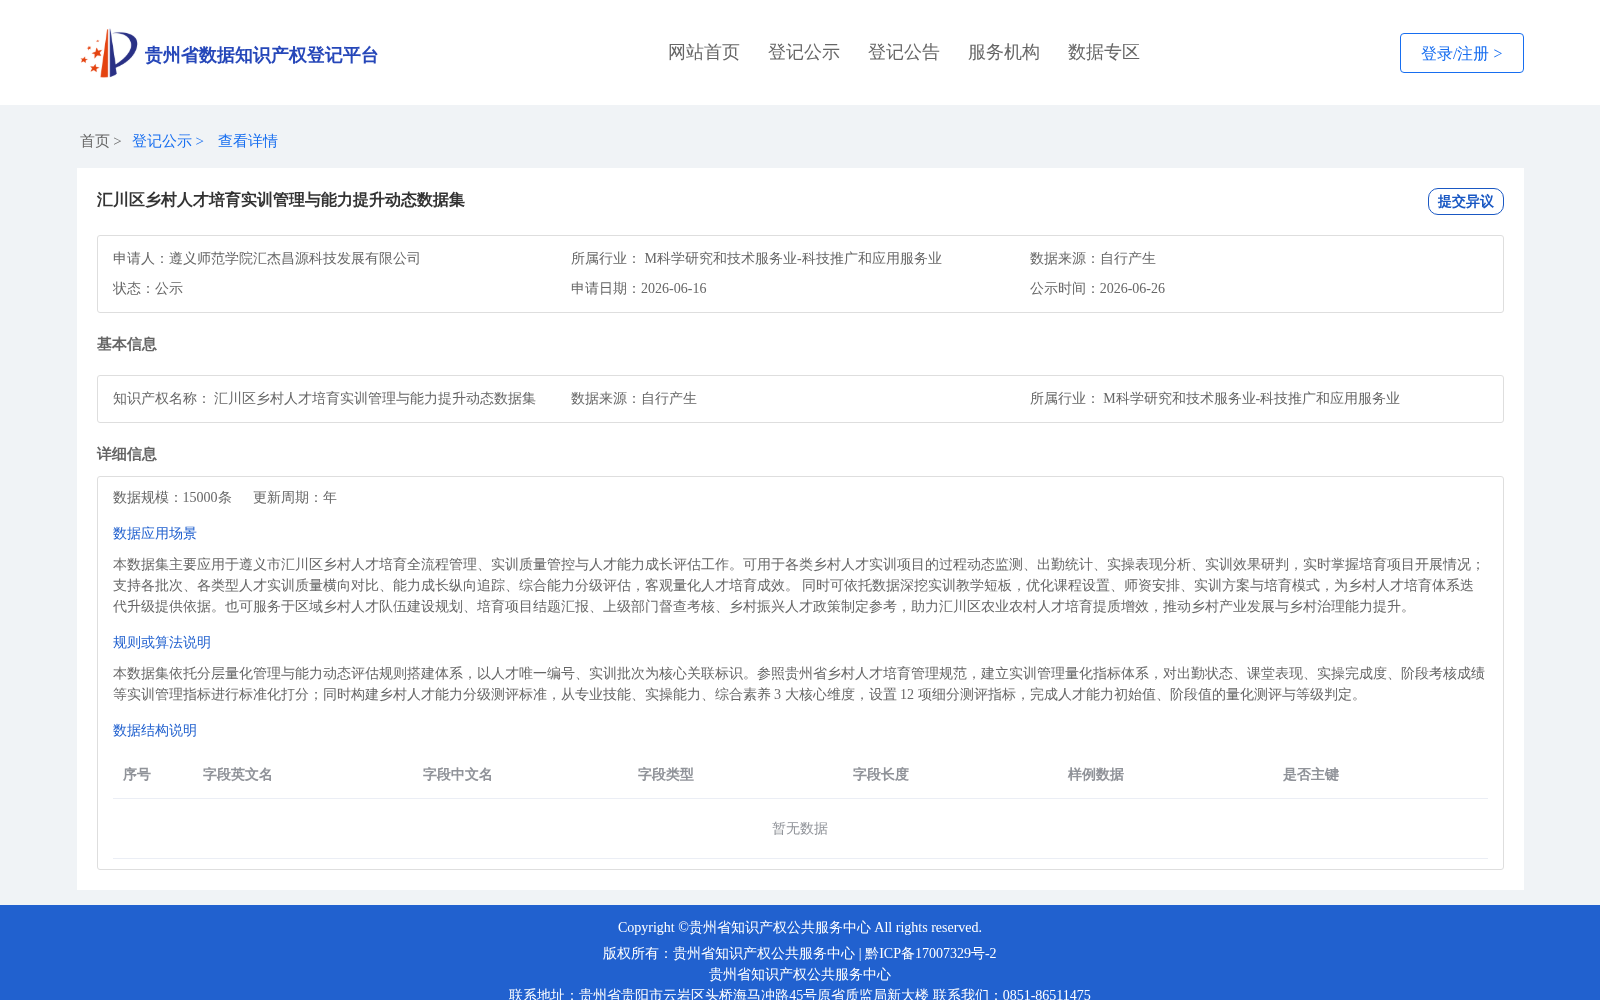Select 服务机构 in navigation
The width and height of the screenshot is (1600, 1000).
click(1004, 52)
